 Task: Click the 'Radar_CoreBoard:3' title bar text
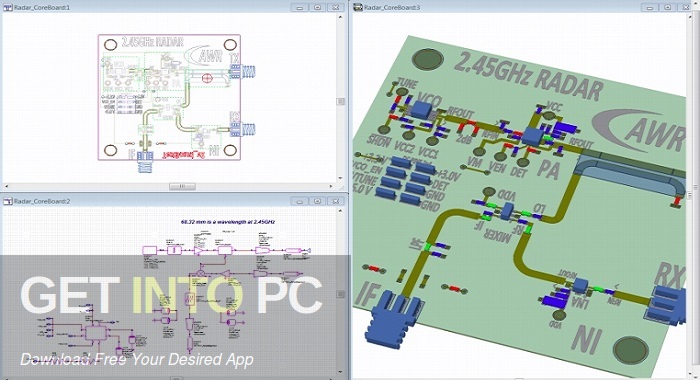[x=392, y=7]
